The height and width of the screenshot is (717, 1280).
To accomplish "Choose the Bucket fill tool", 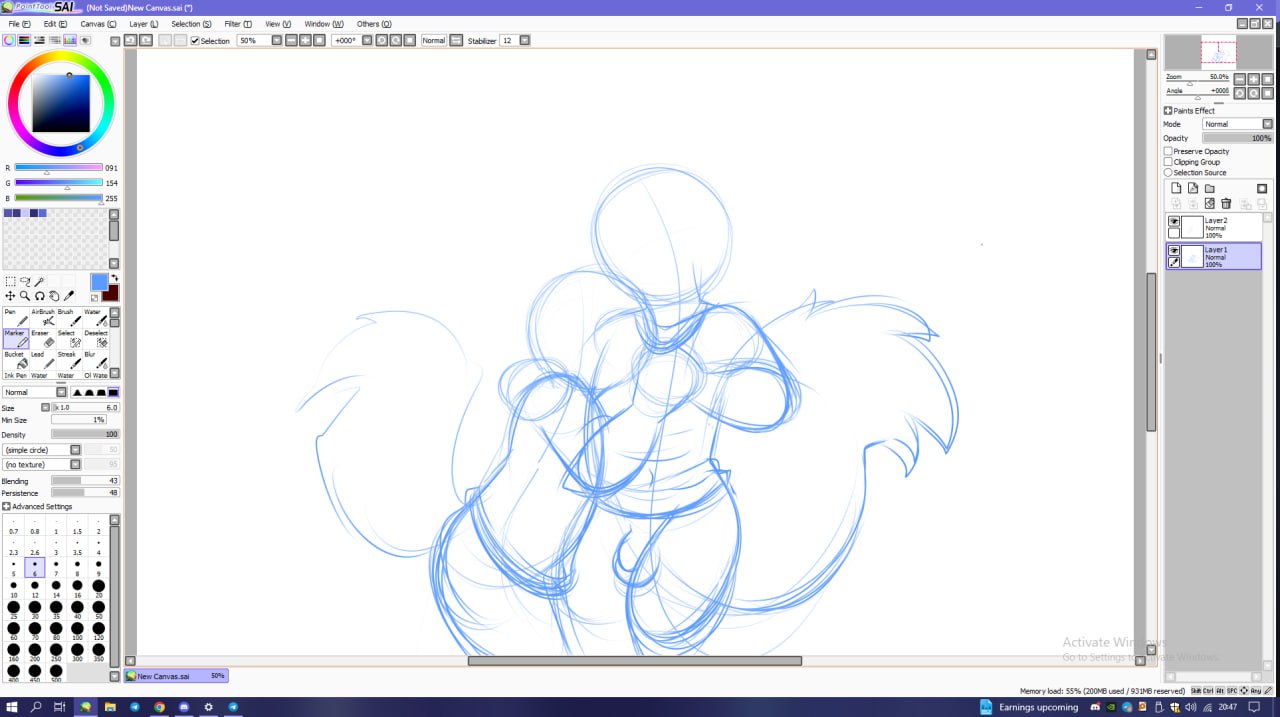I will click(16, 359).
